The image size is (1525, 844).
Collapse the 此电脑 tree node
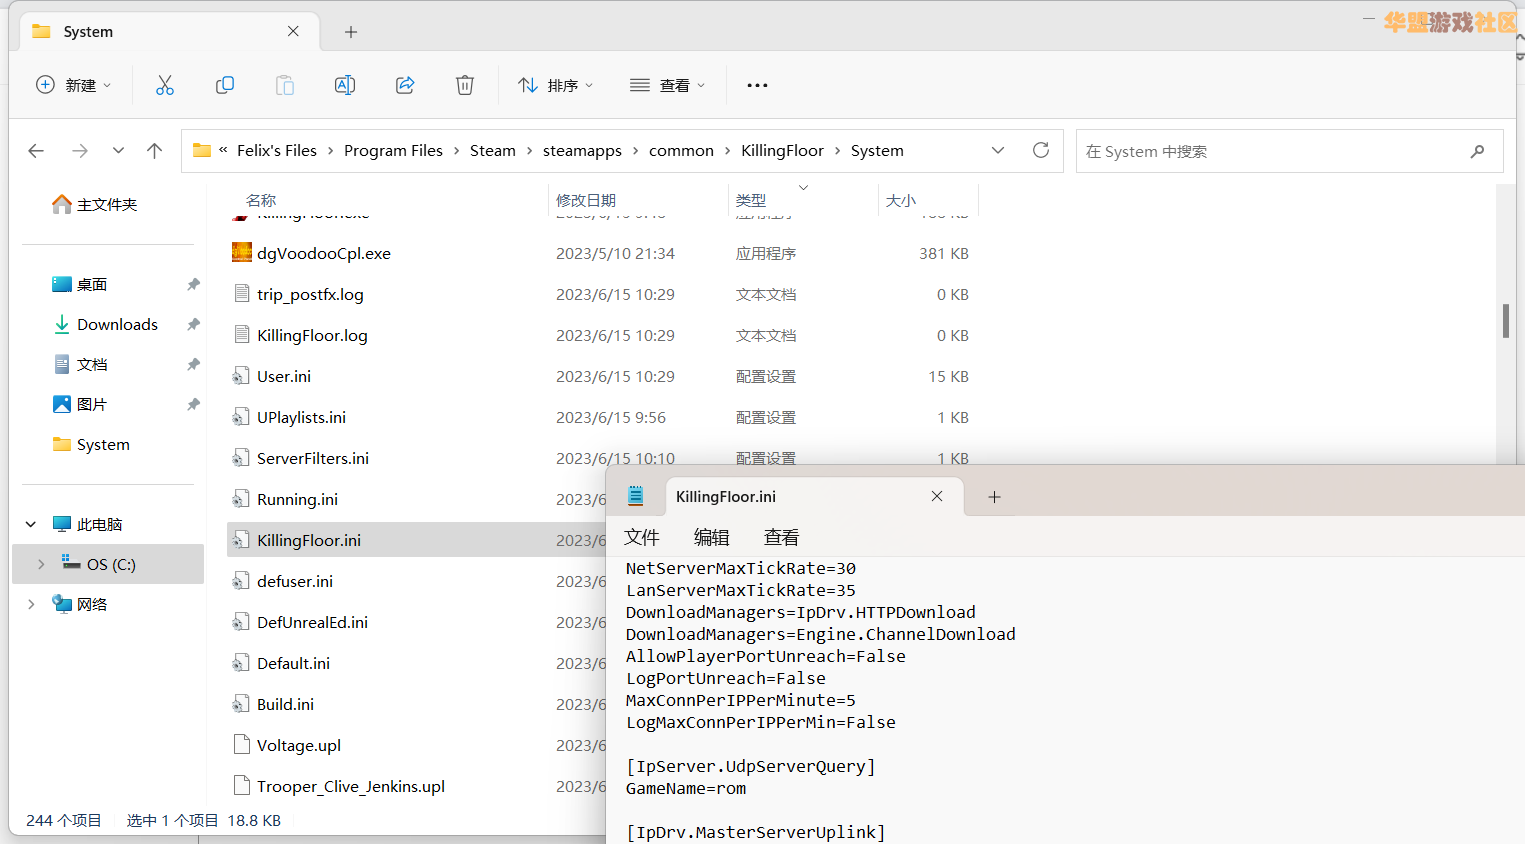[x=31, y=524]
